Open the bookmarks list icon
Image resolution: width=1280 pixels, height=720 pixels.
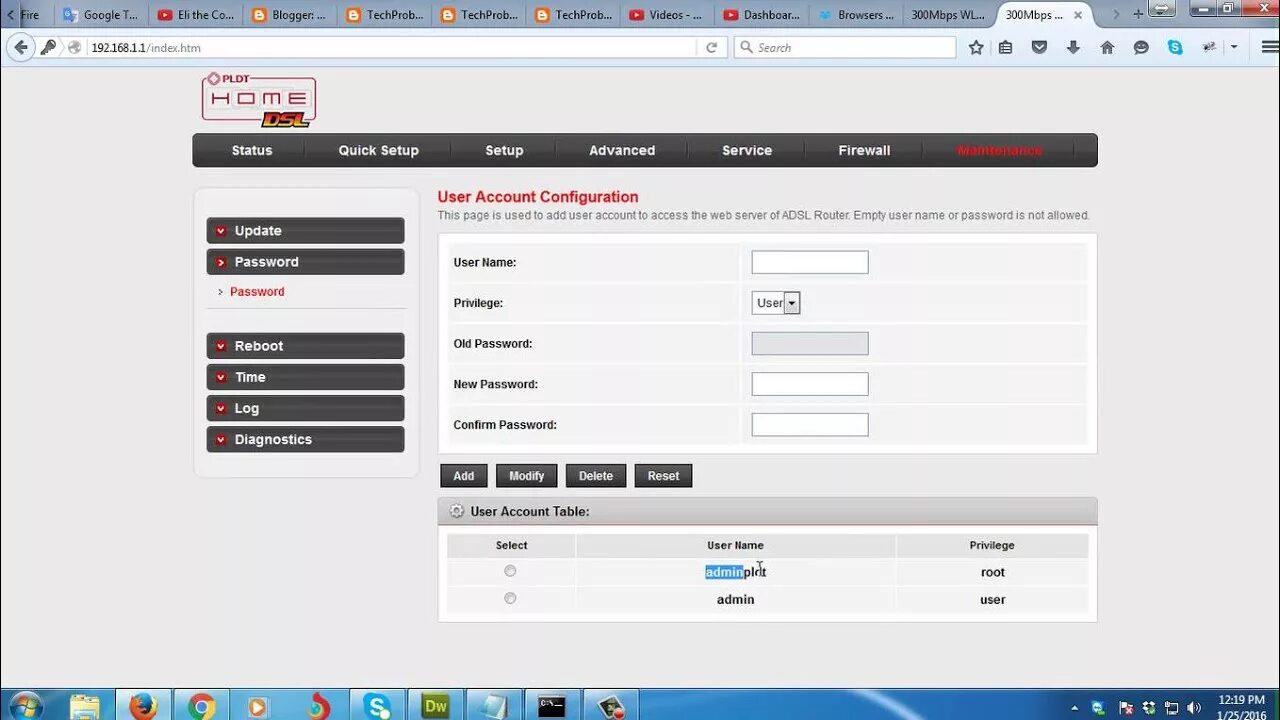coord(1006,47)
